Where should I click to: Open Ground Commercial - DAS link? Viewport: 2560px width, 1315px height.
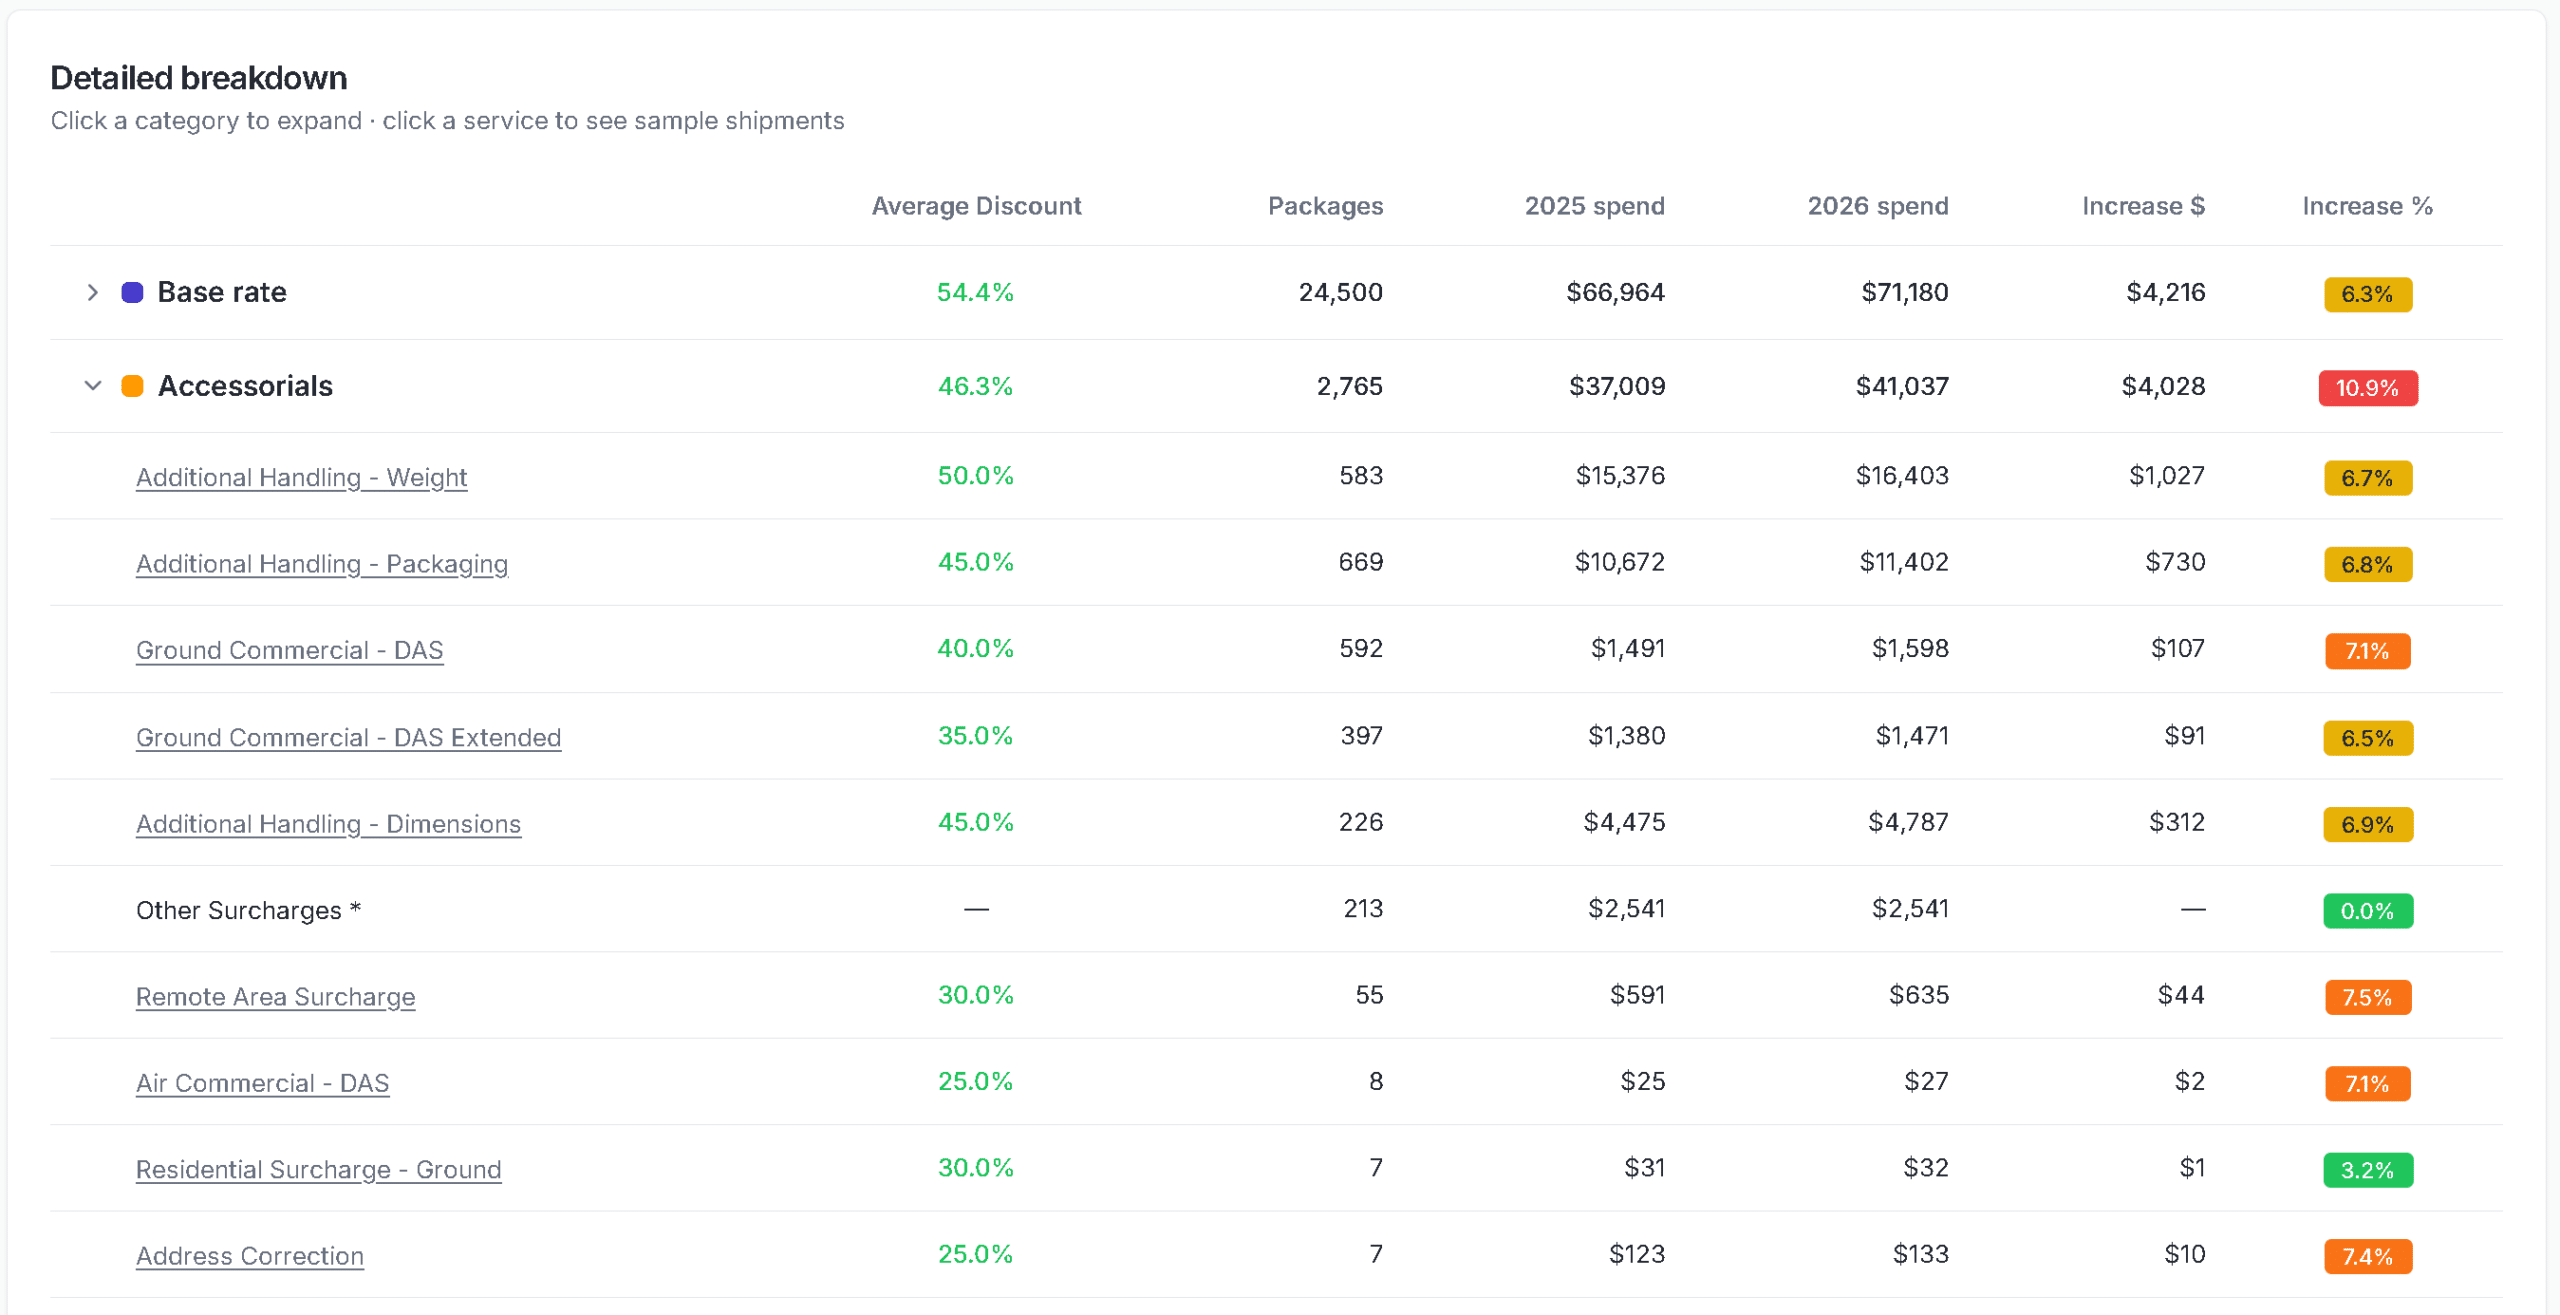(289, 650)
